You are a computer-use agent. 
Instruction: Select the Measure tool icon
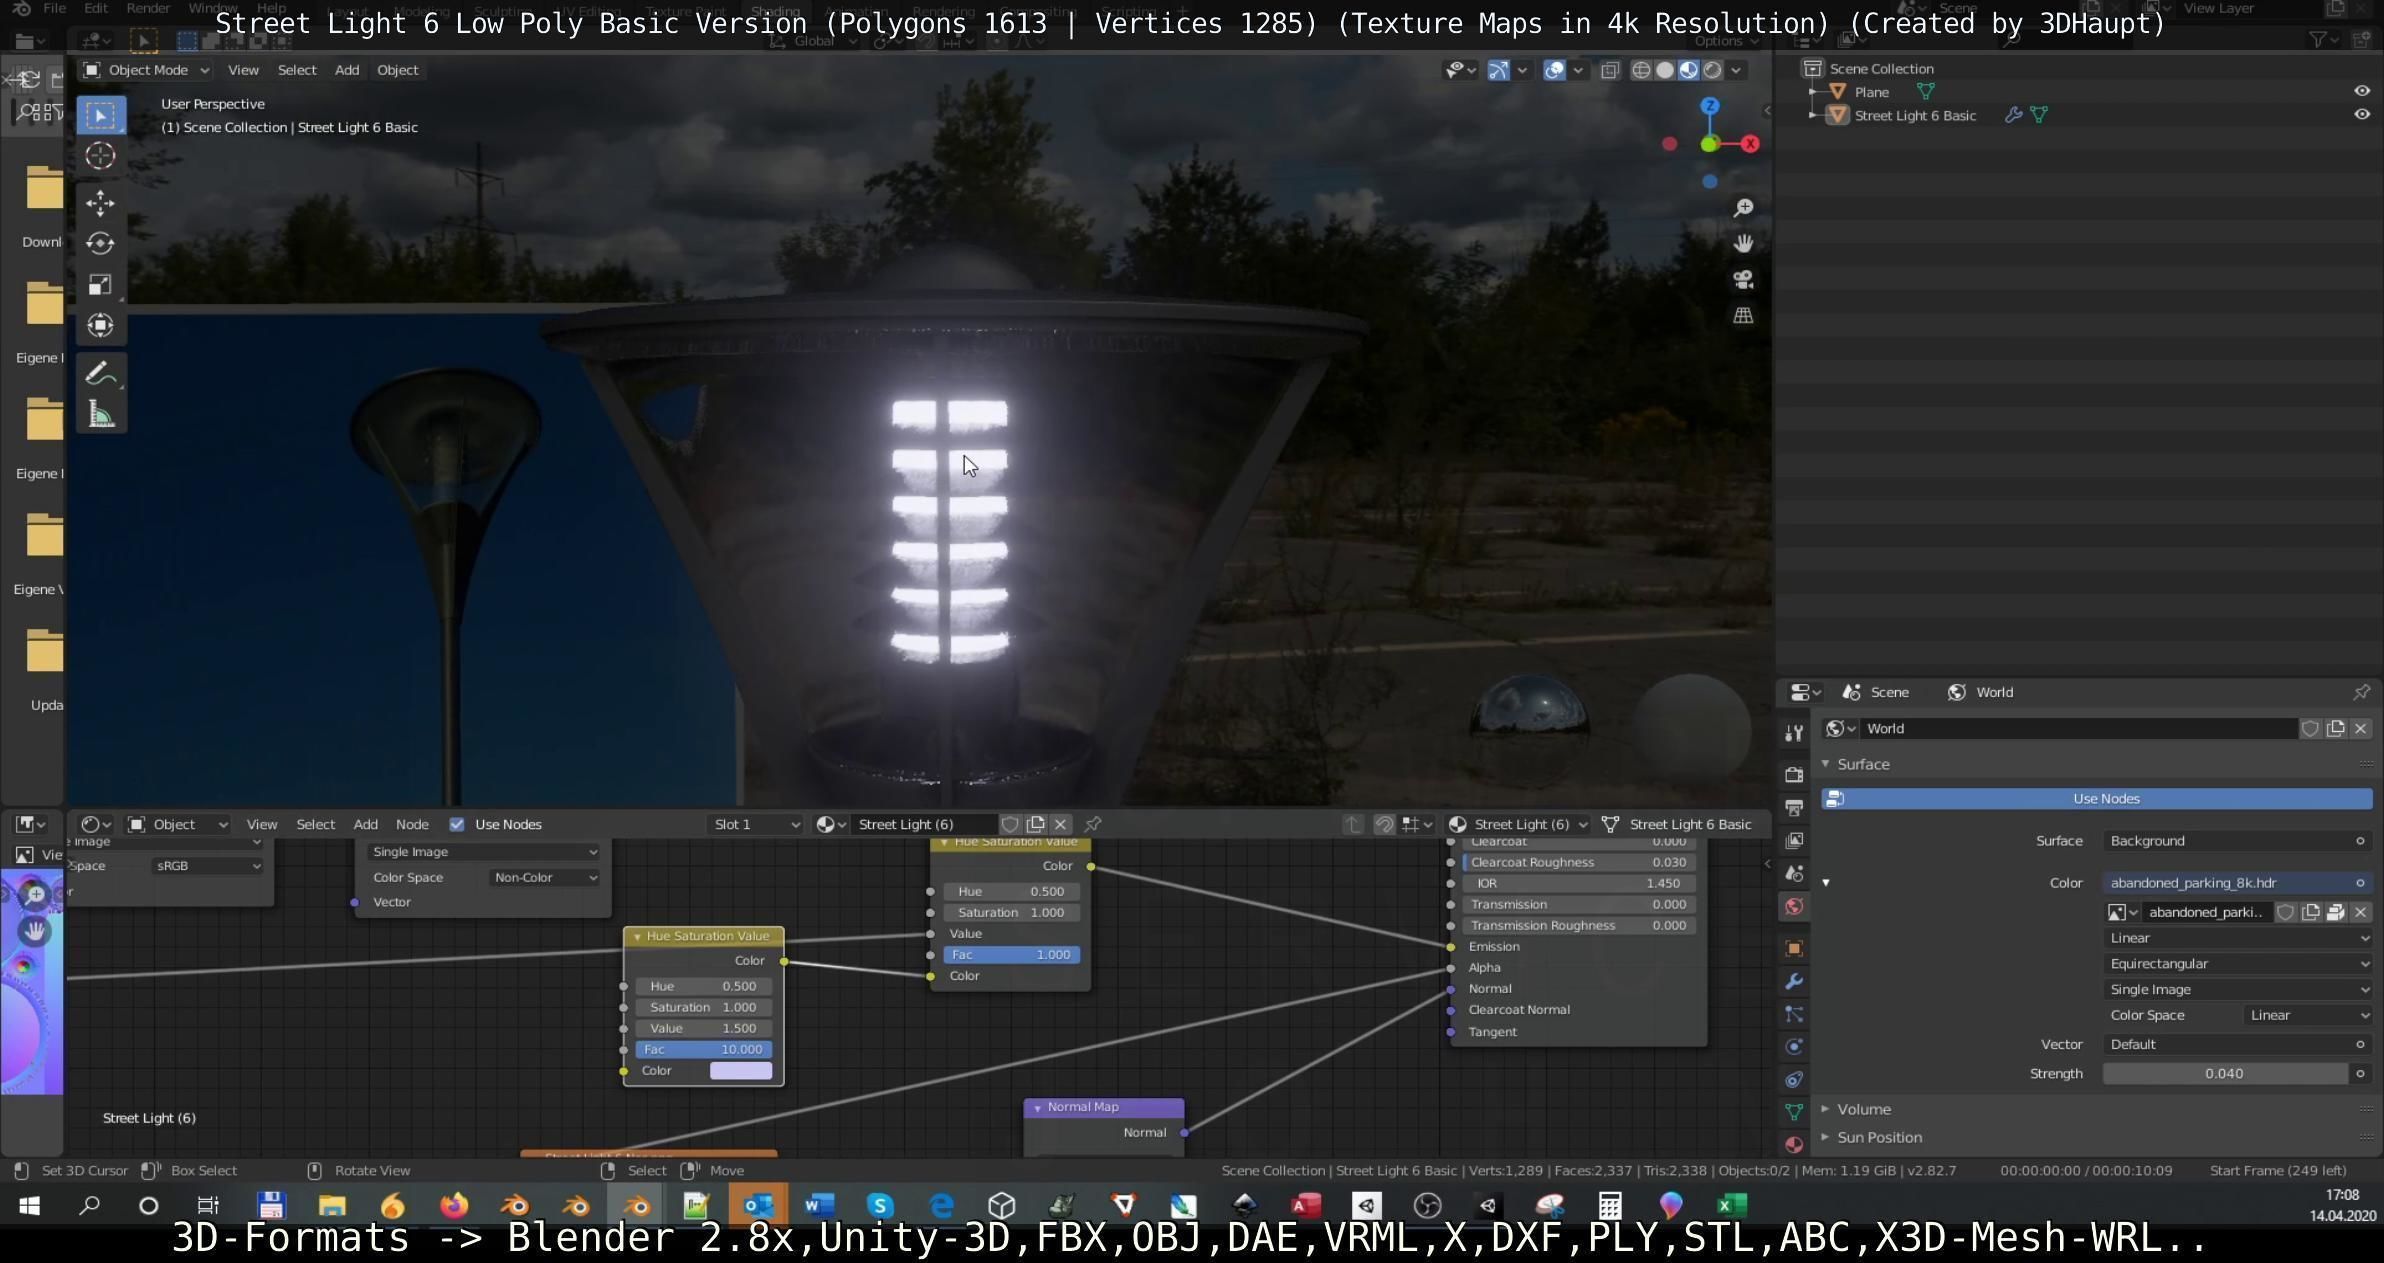click(x=100, y=414)
